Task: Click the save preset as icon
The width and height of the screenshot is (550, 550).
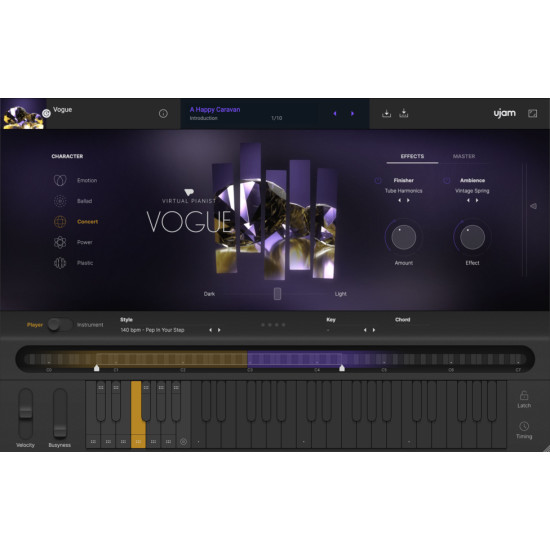Action: point(404,113)
